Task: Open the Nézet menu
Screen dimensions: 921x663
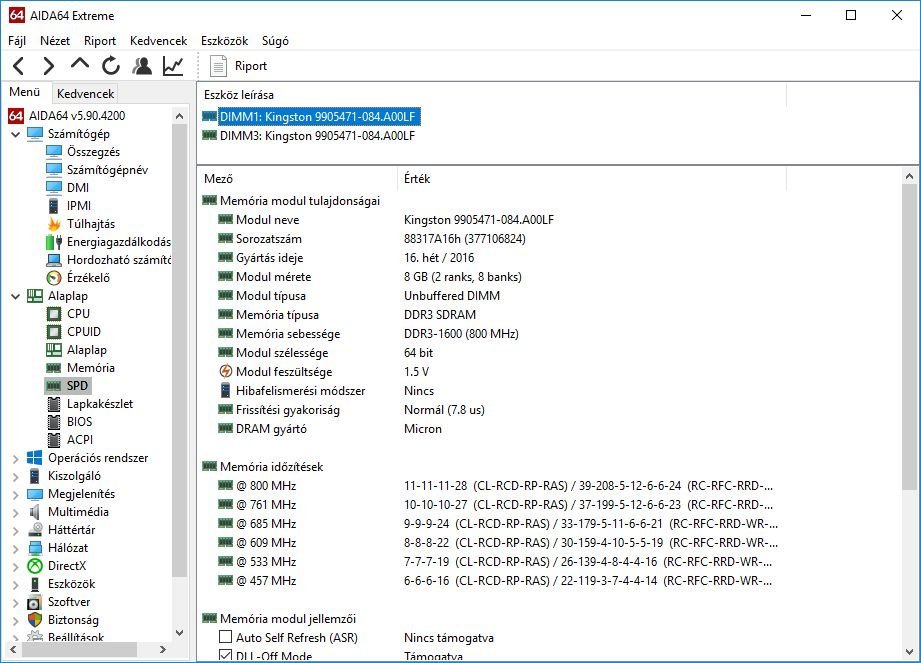Action: coord(55,41)
